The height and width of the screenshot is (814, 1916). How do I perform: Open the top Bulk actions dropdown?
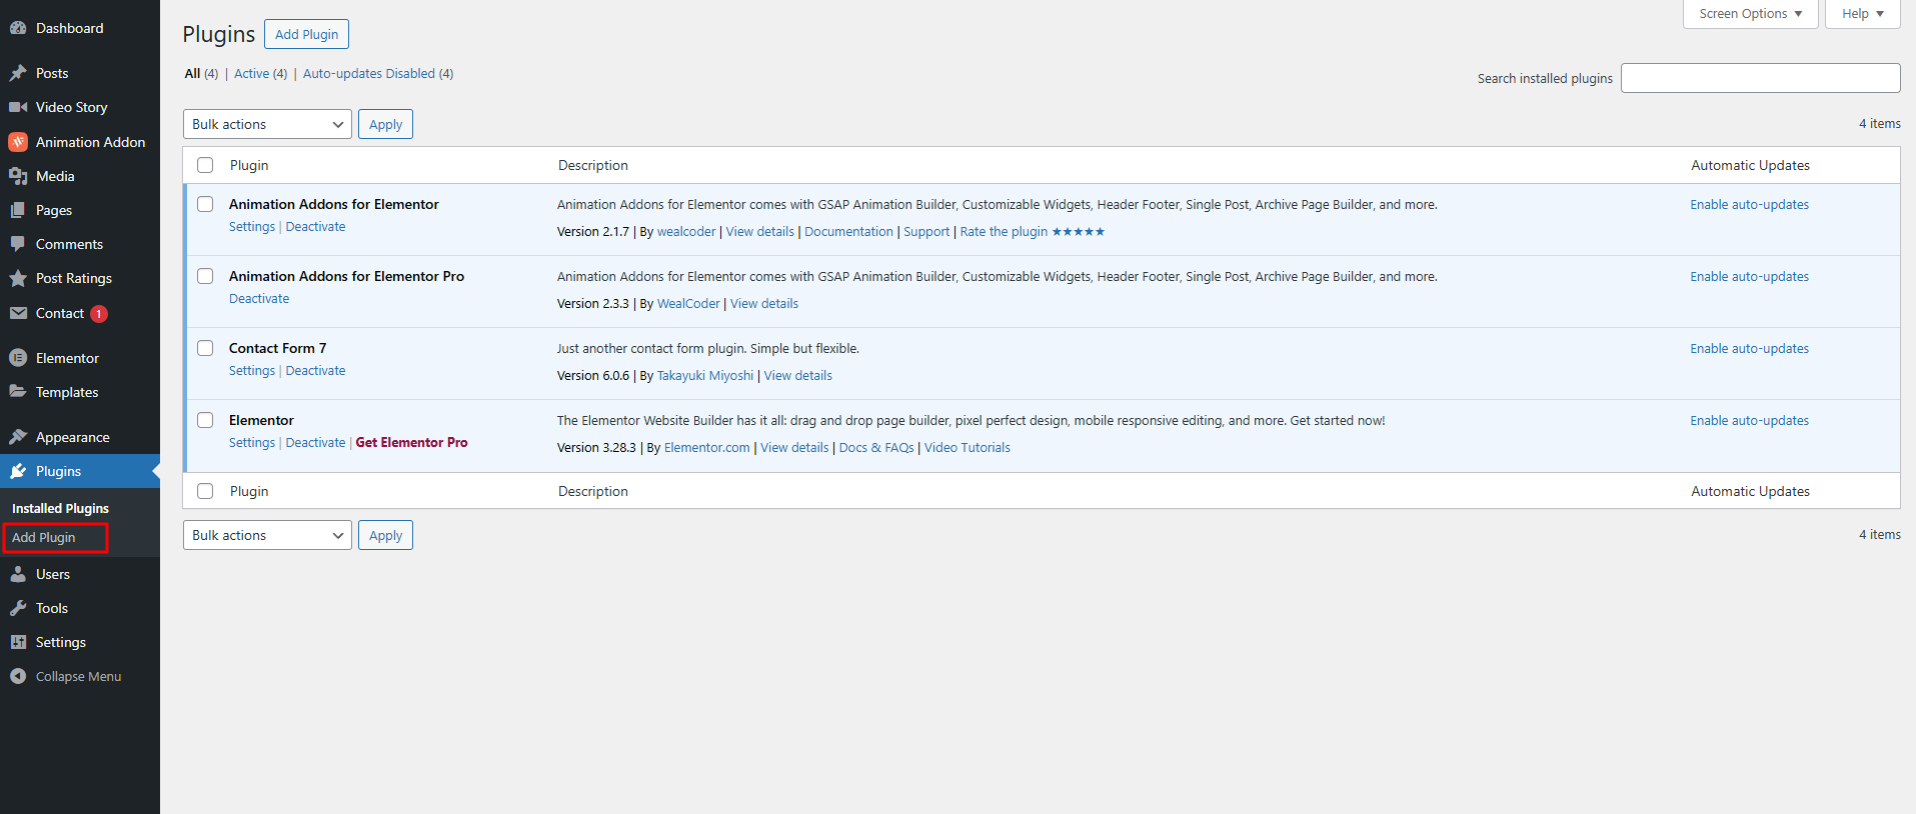pyautogui.click(x=267, y=124)
